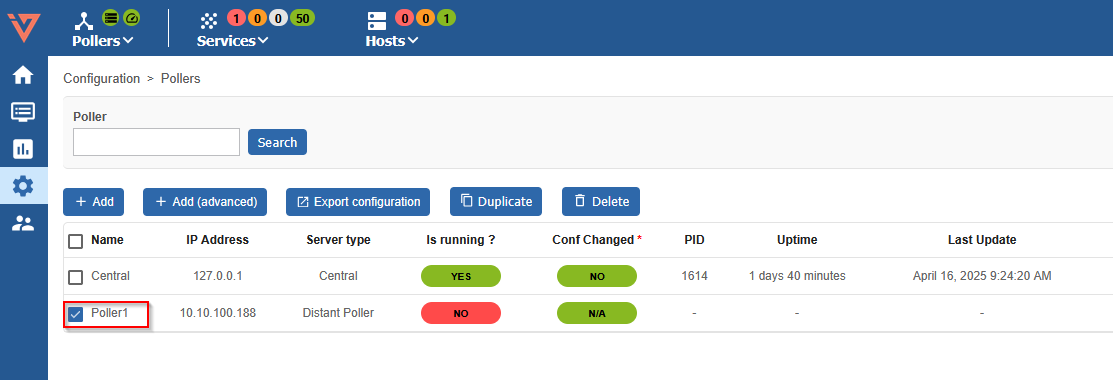Click the services dots icon in header
The height and width of the screenshot is (380, 1113).
[209, 21]
